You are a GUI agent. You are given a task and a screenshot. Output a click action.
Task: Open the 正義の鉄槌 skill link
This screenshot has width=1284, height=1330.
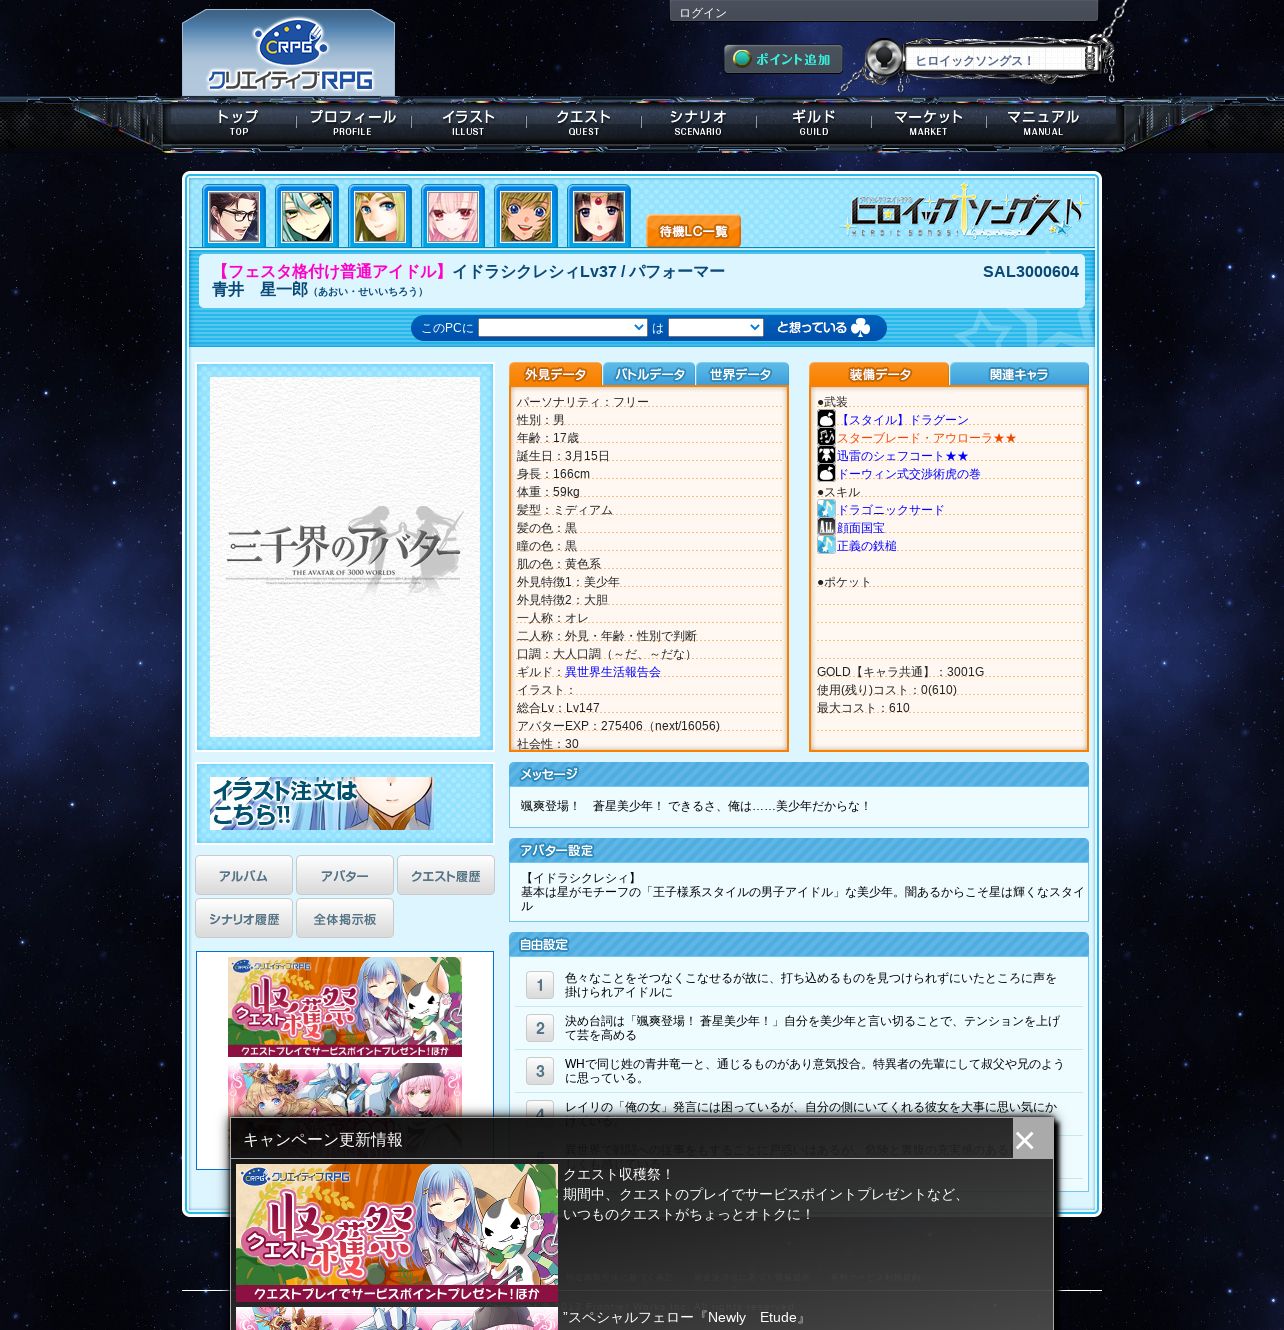[867, 546]
